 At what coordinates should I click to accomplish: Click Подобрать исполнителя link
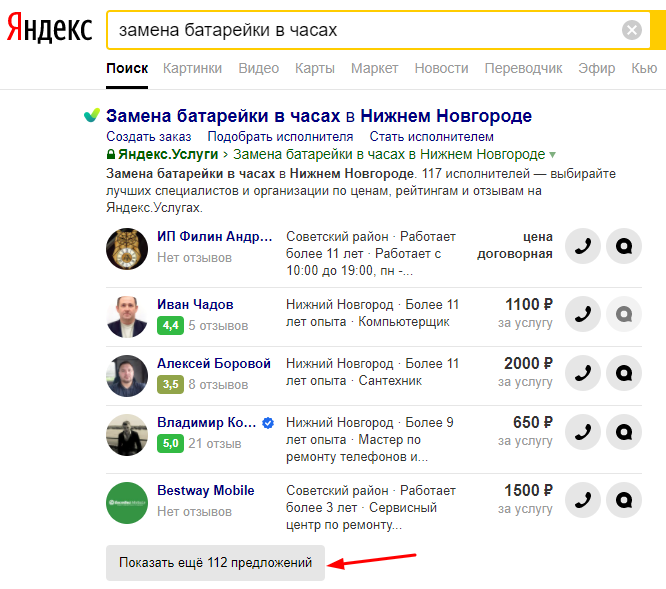click(280, 136)
